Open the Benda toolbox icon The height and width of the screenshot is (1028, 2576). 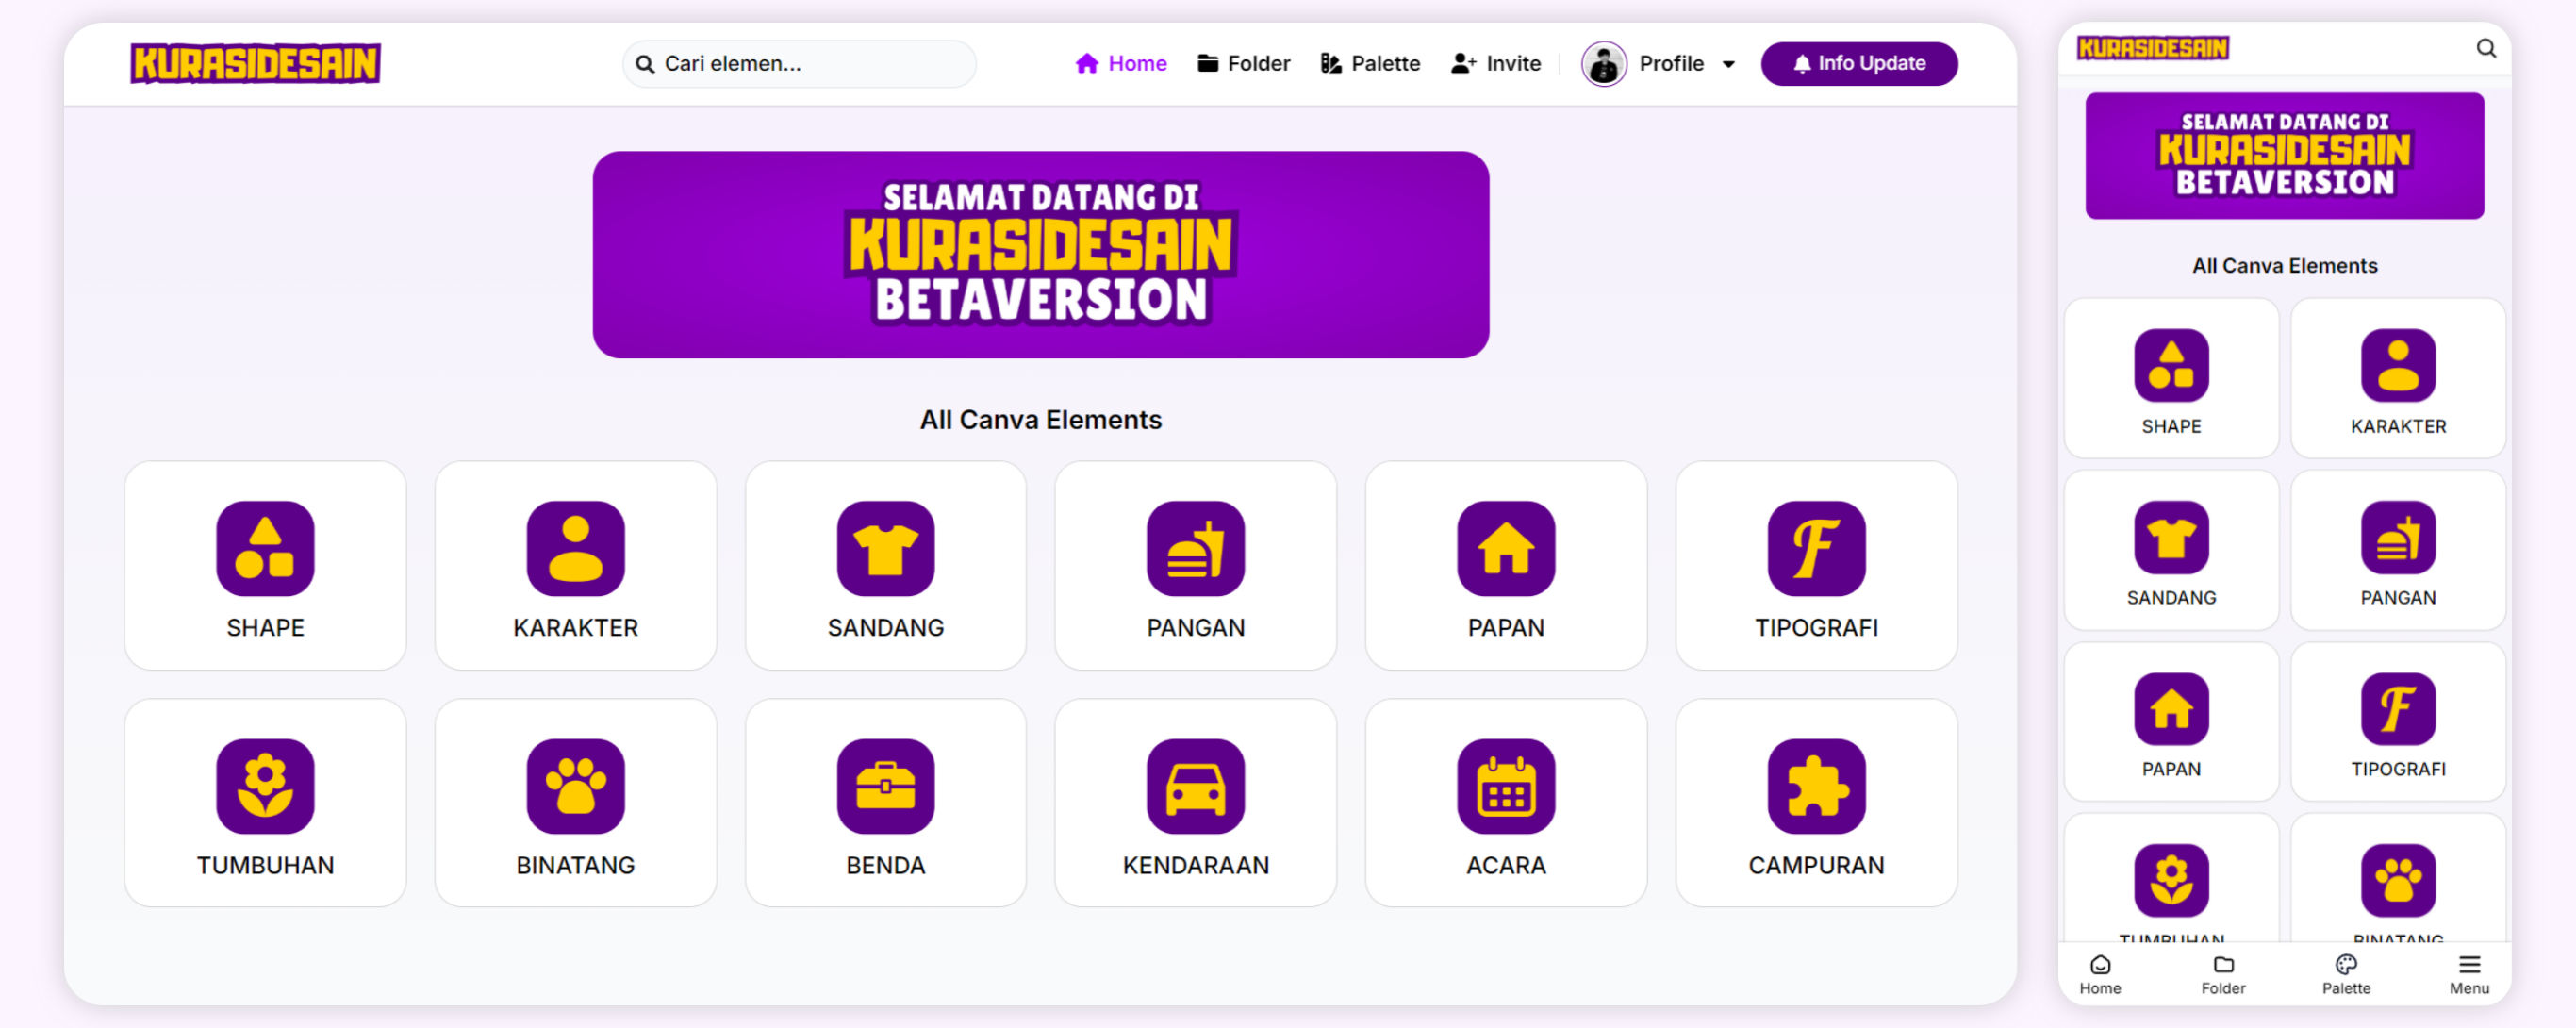coord(885,786)
